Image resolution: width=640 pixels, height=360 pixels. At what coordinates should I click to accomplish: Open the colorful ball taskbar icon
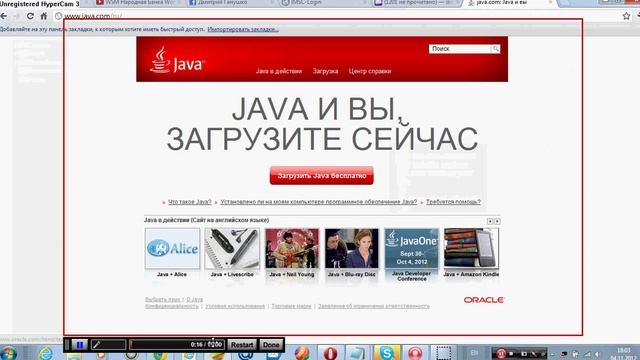302,353
